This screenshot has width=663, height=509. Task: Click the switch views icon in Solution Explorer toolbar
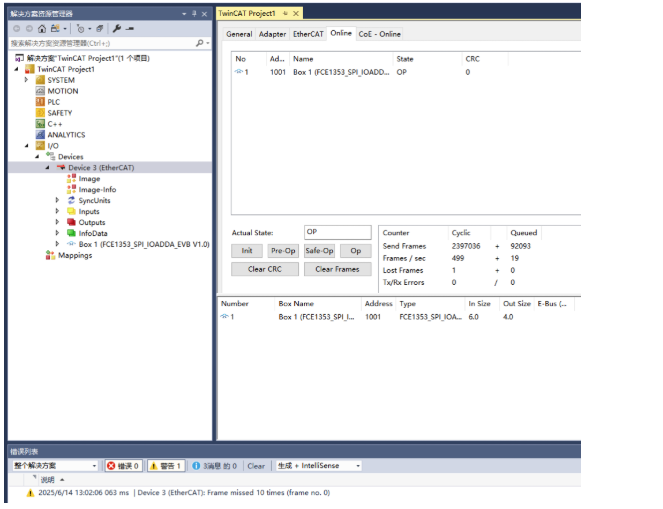tap(55, 29)
